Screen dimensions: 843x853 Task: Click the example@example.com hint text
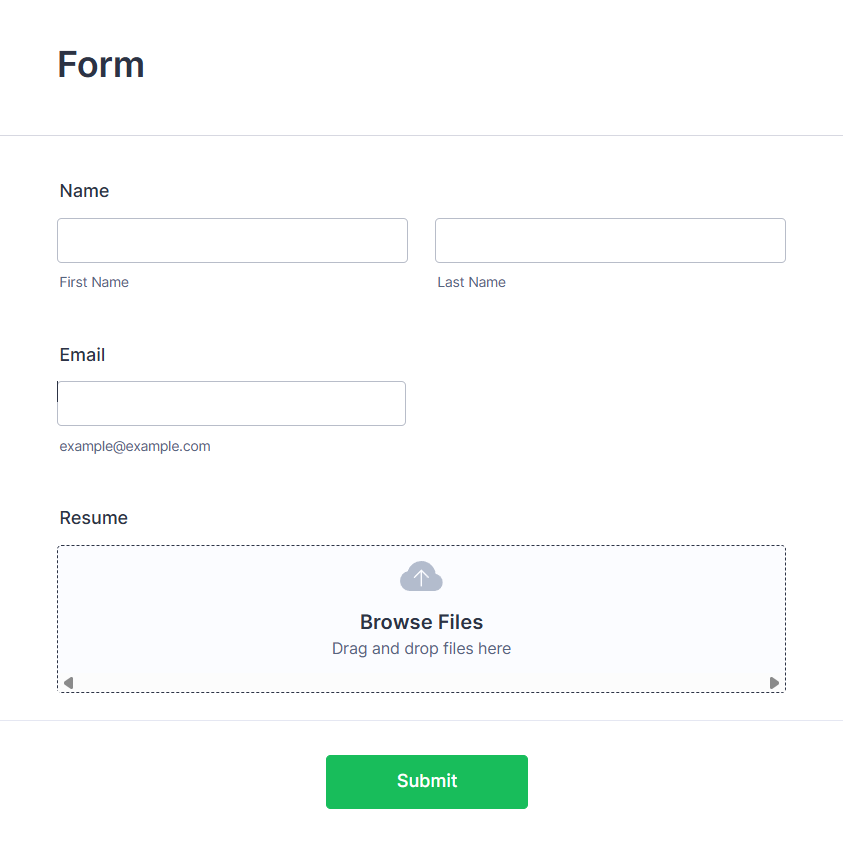point(135,446)
